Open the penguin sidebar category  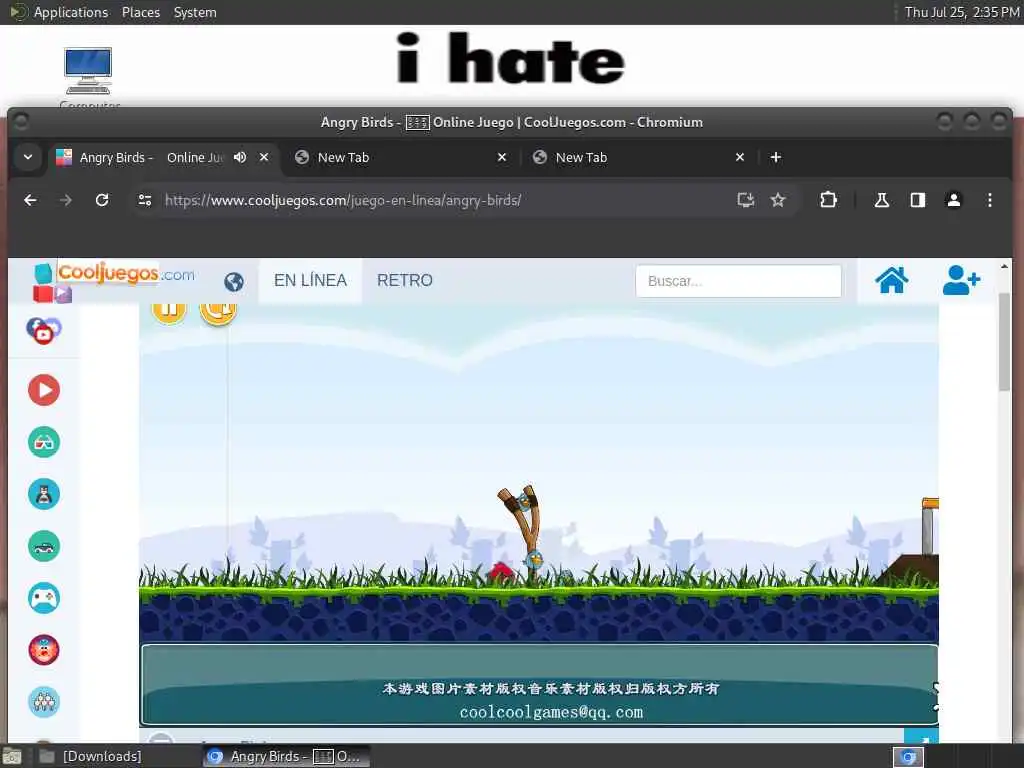tap(44, 494)
